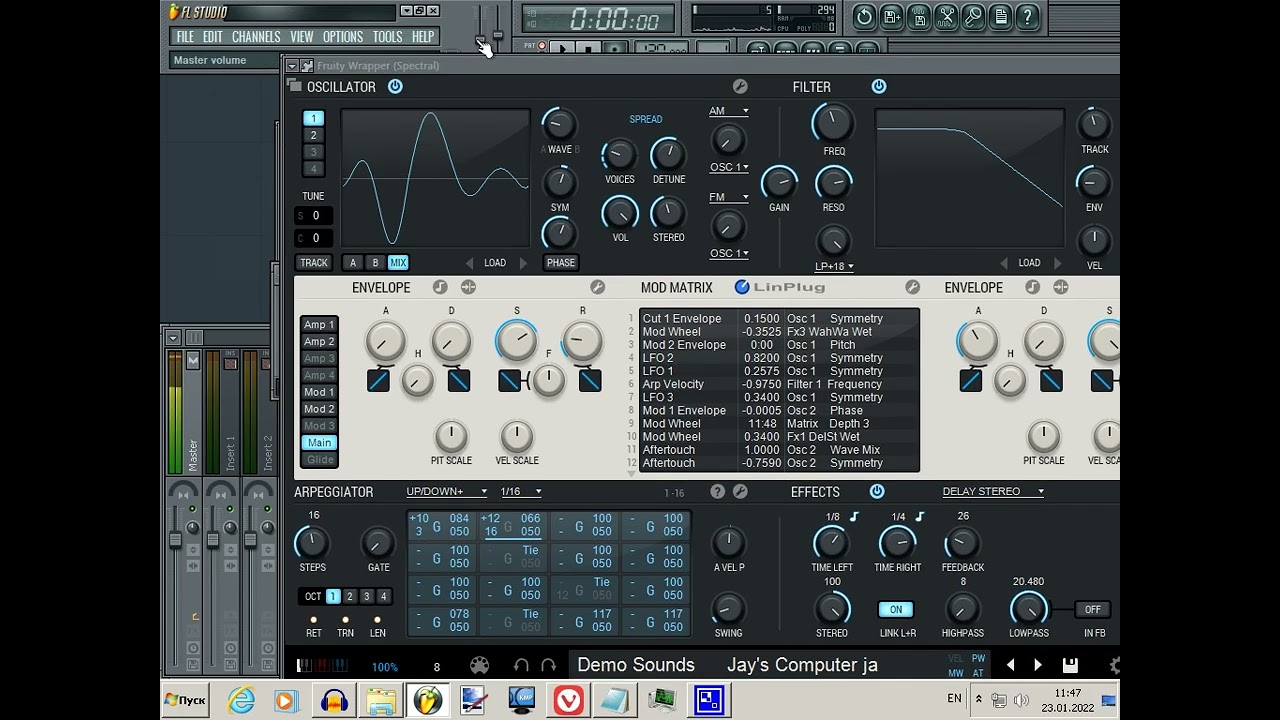The image size is (1280, 720).
Task: Open the CHANNELS menu
Action: [x=256, y=37]
